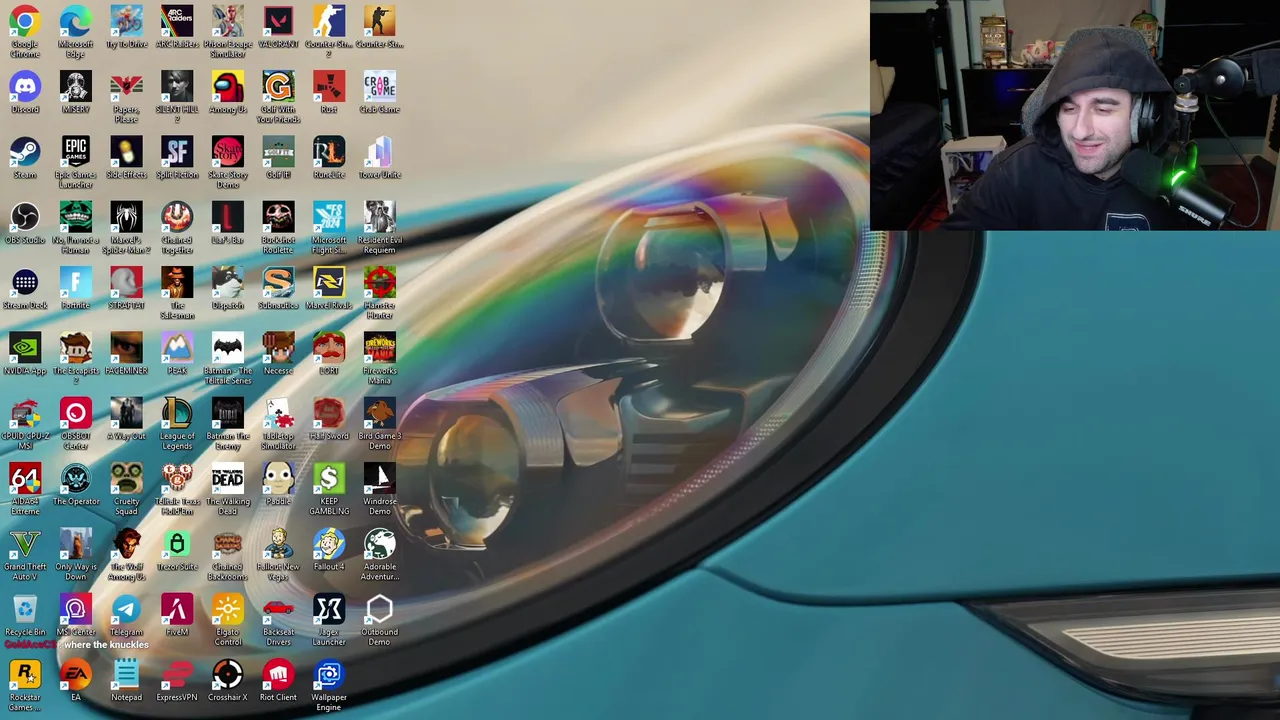Select The Salesman game icon
Viewport: 1280px width, 720px height.
pos(177,283)
